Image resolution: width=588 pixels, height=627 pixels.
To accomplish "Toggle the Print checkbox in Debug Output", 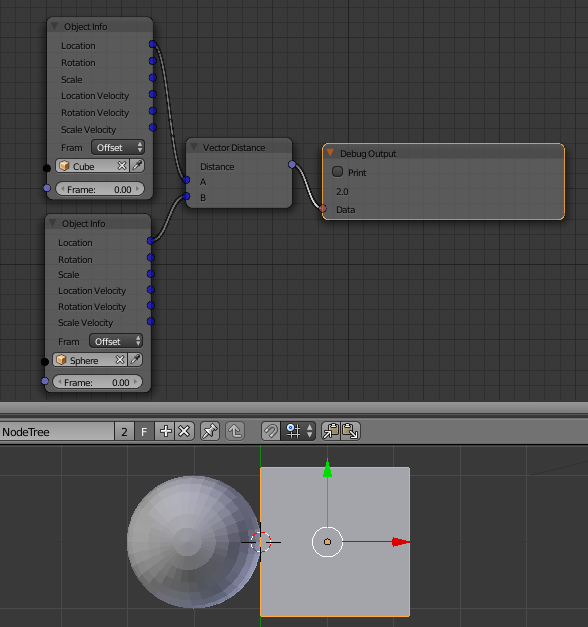I will (x=338, y=172).
